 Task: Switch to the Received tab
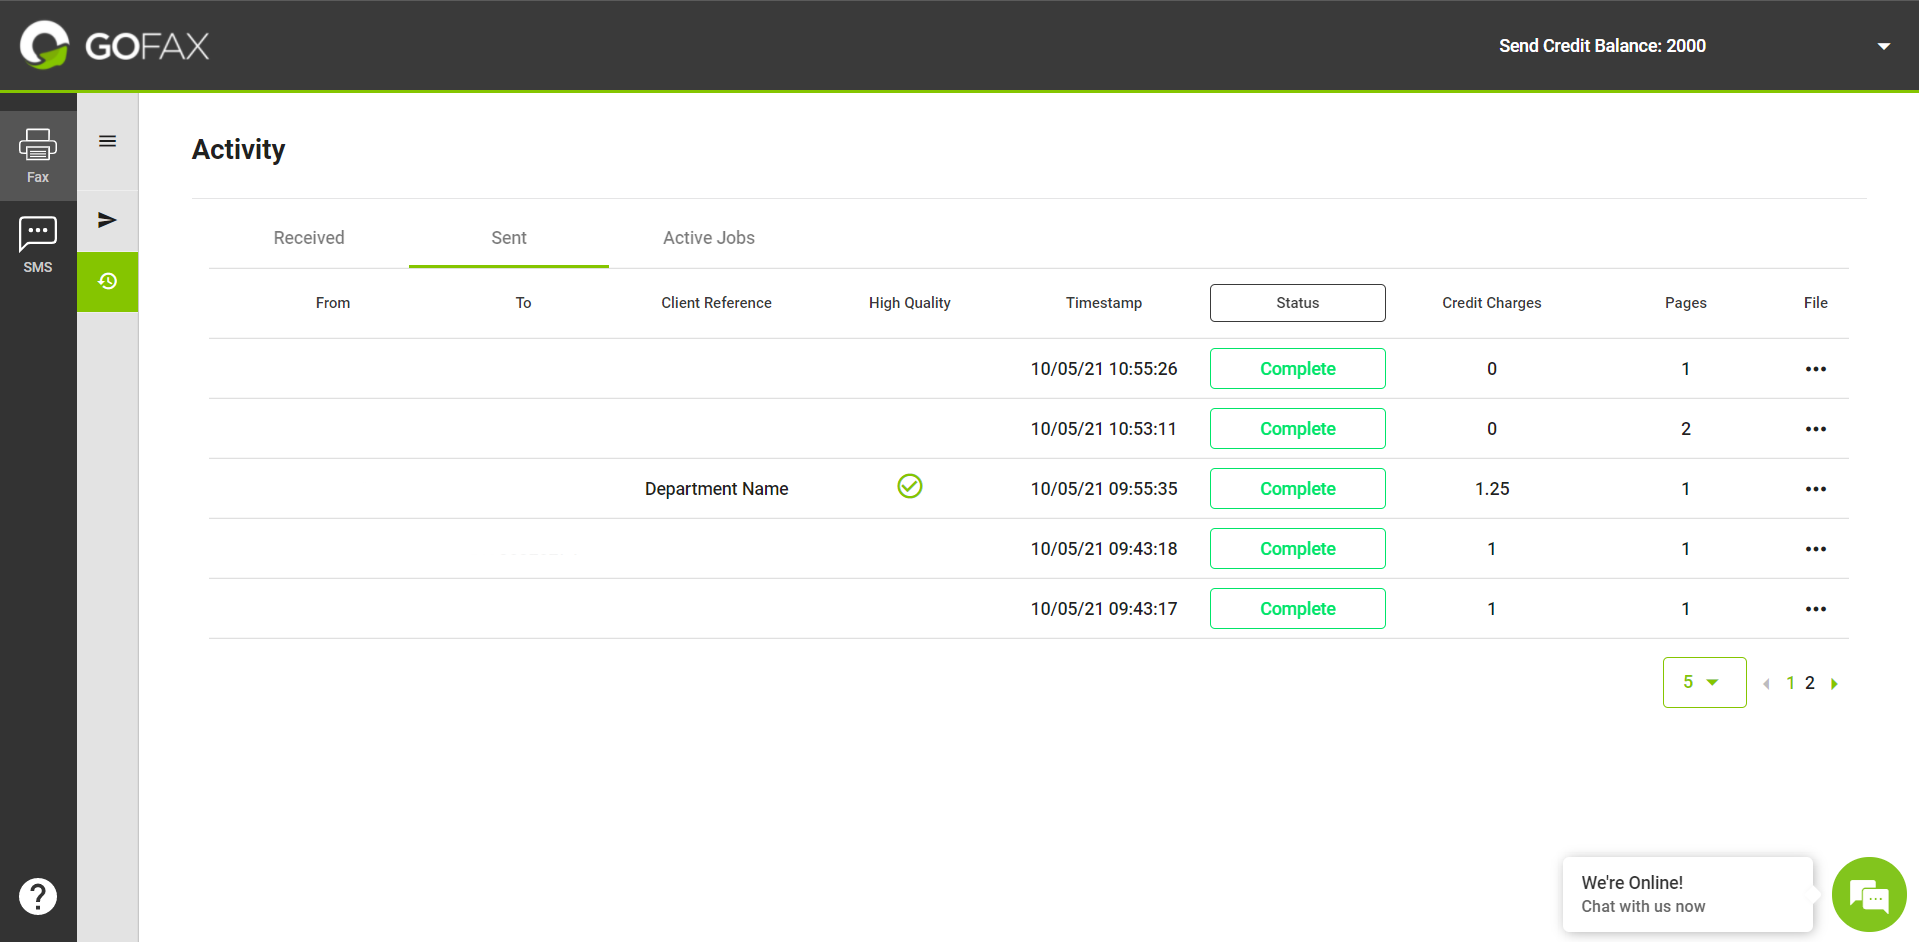pos(309,238)
